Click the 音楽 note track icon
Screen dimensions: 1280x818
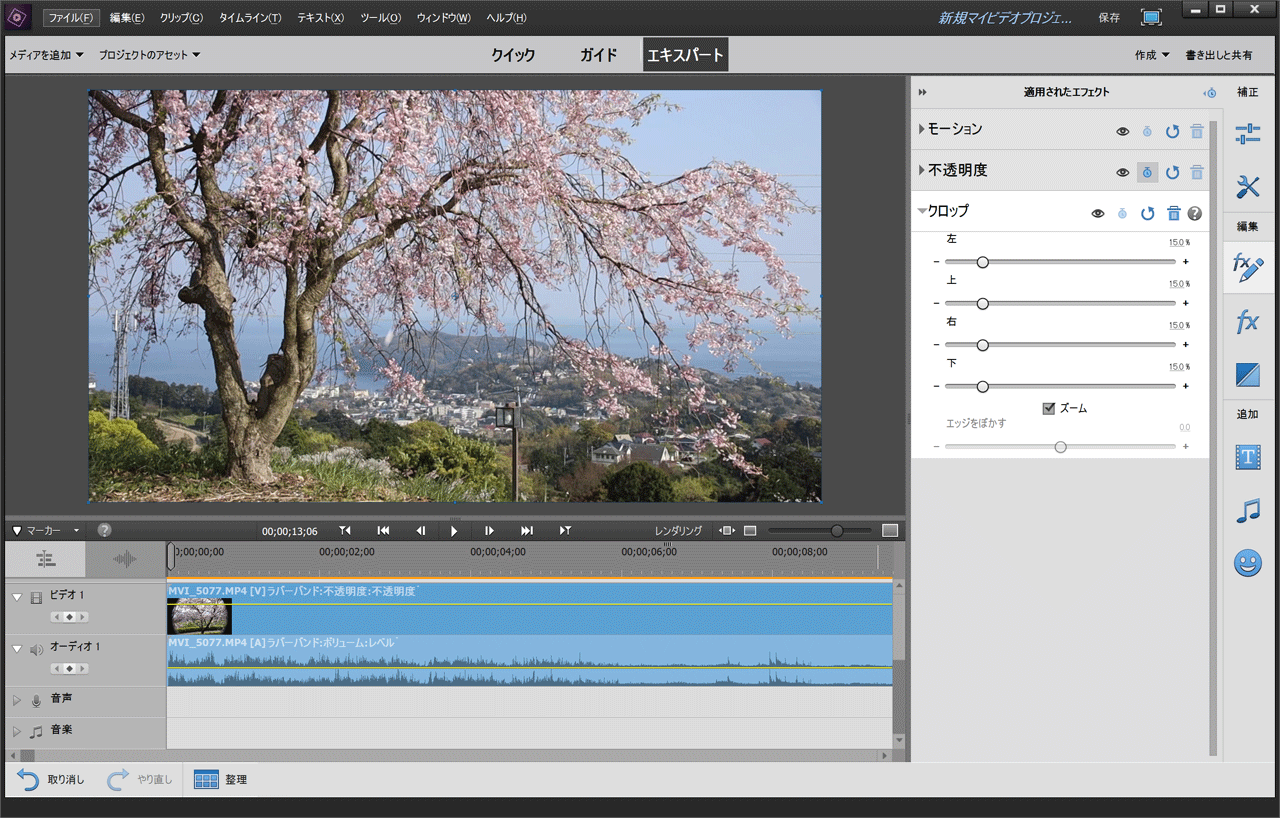(37, 732)
